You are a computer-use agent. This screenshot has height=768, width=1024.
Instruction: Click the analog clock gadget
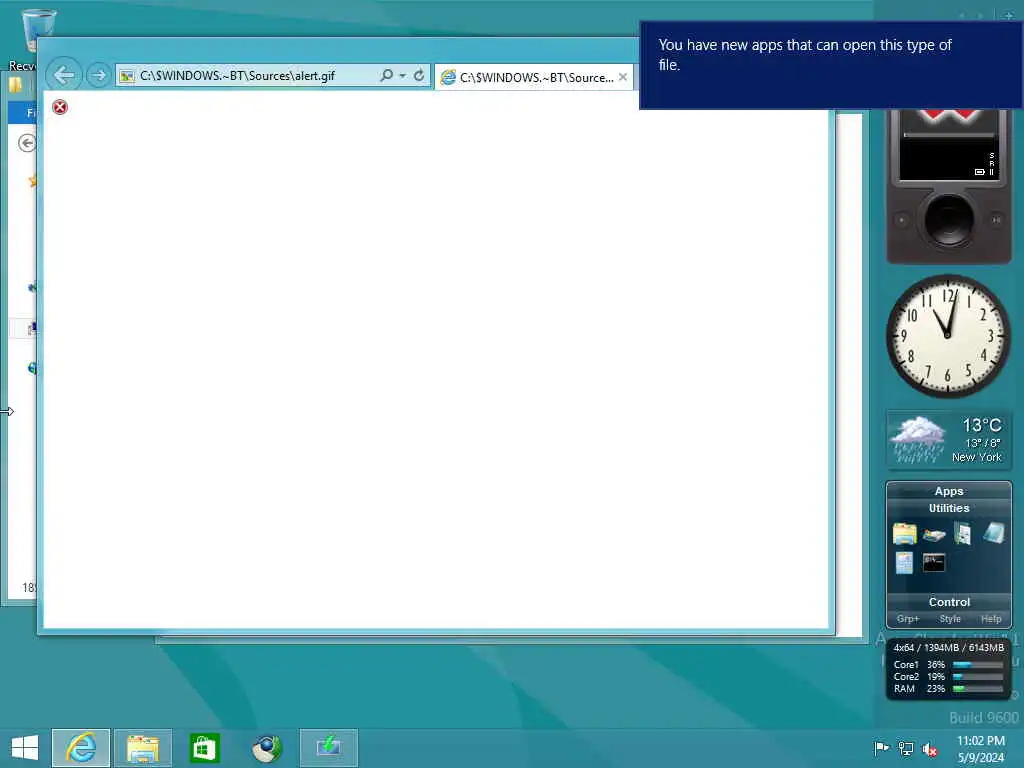pyautogui.click(x=948, y=336)
